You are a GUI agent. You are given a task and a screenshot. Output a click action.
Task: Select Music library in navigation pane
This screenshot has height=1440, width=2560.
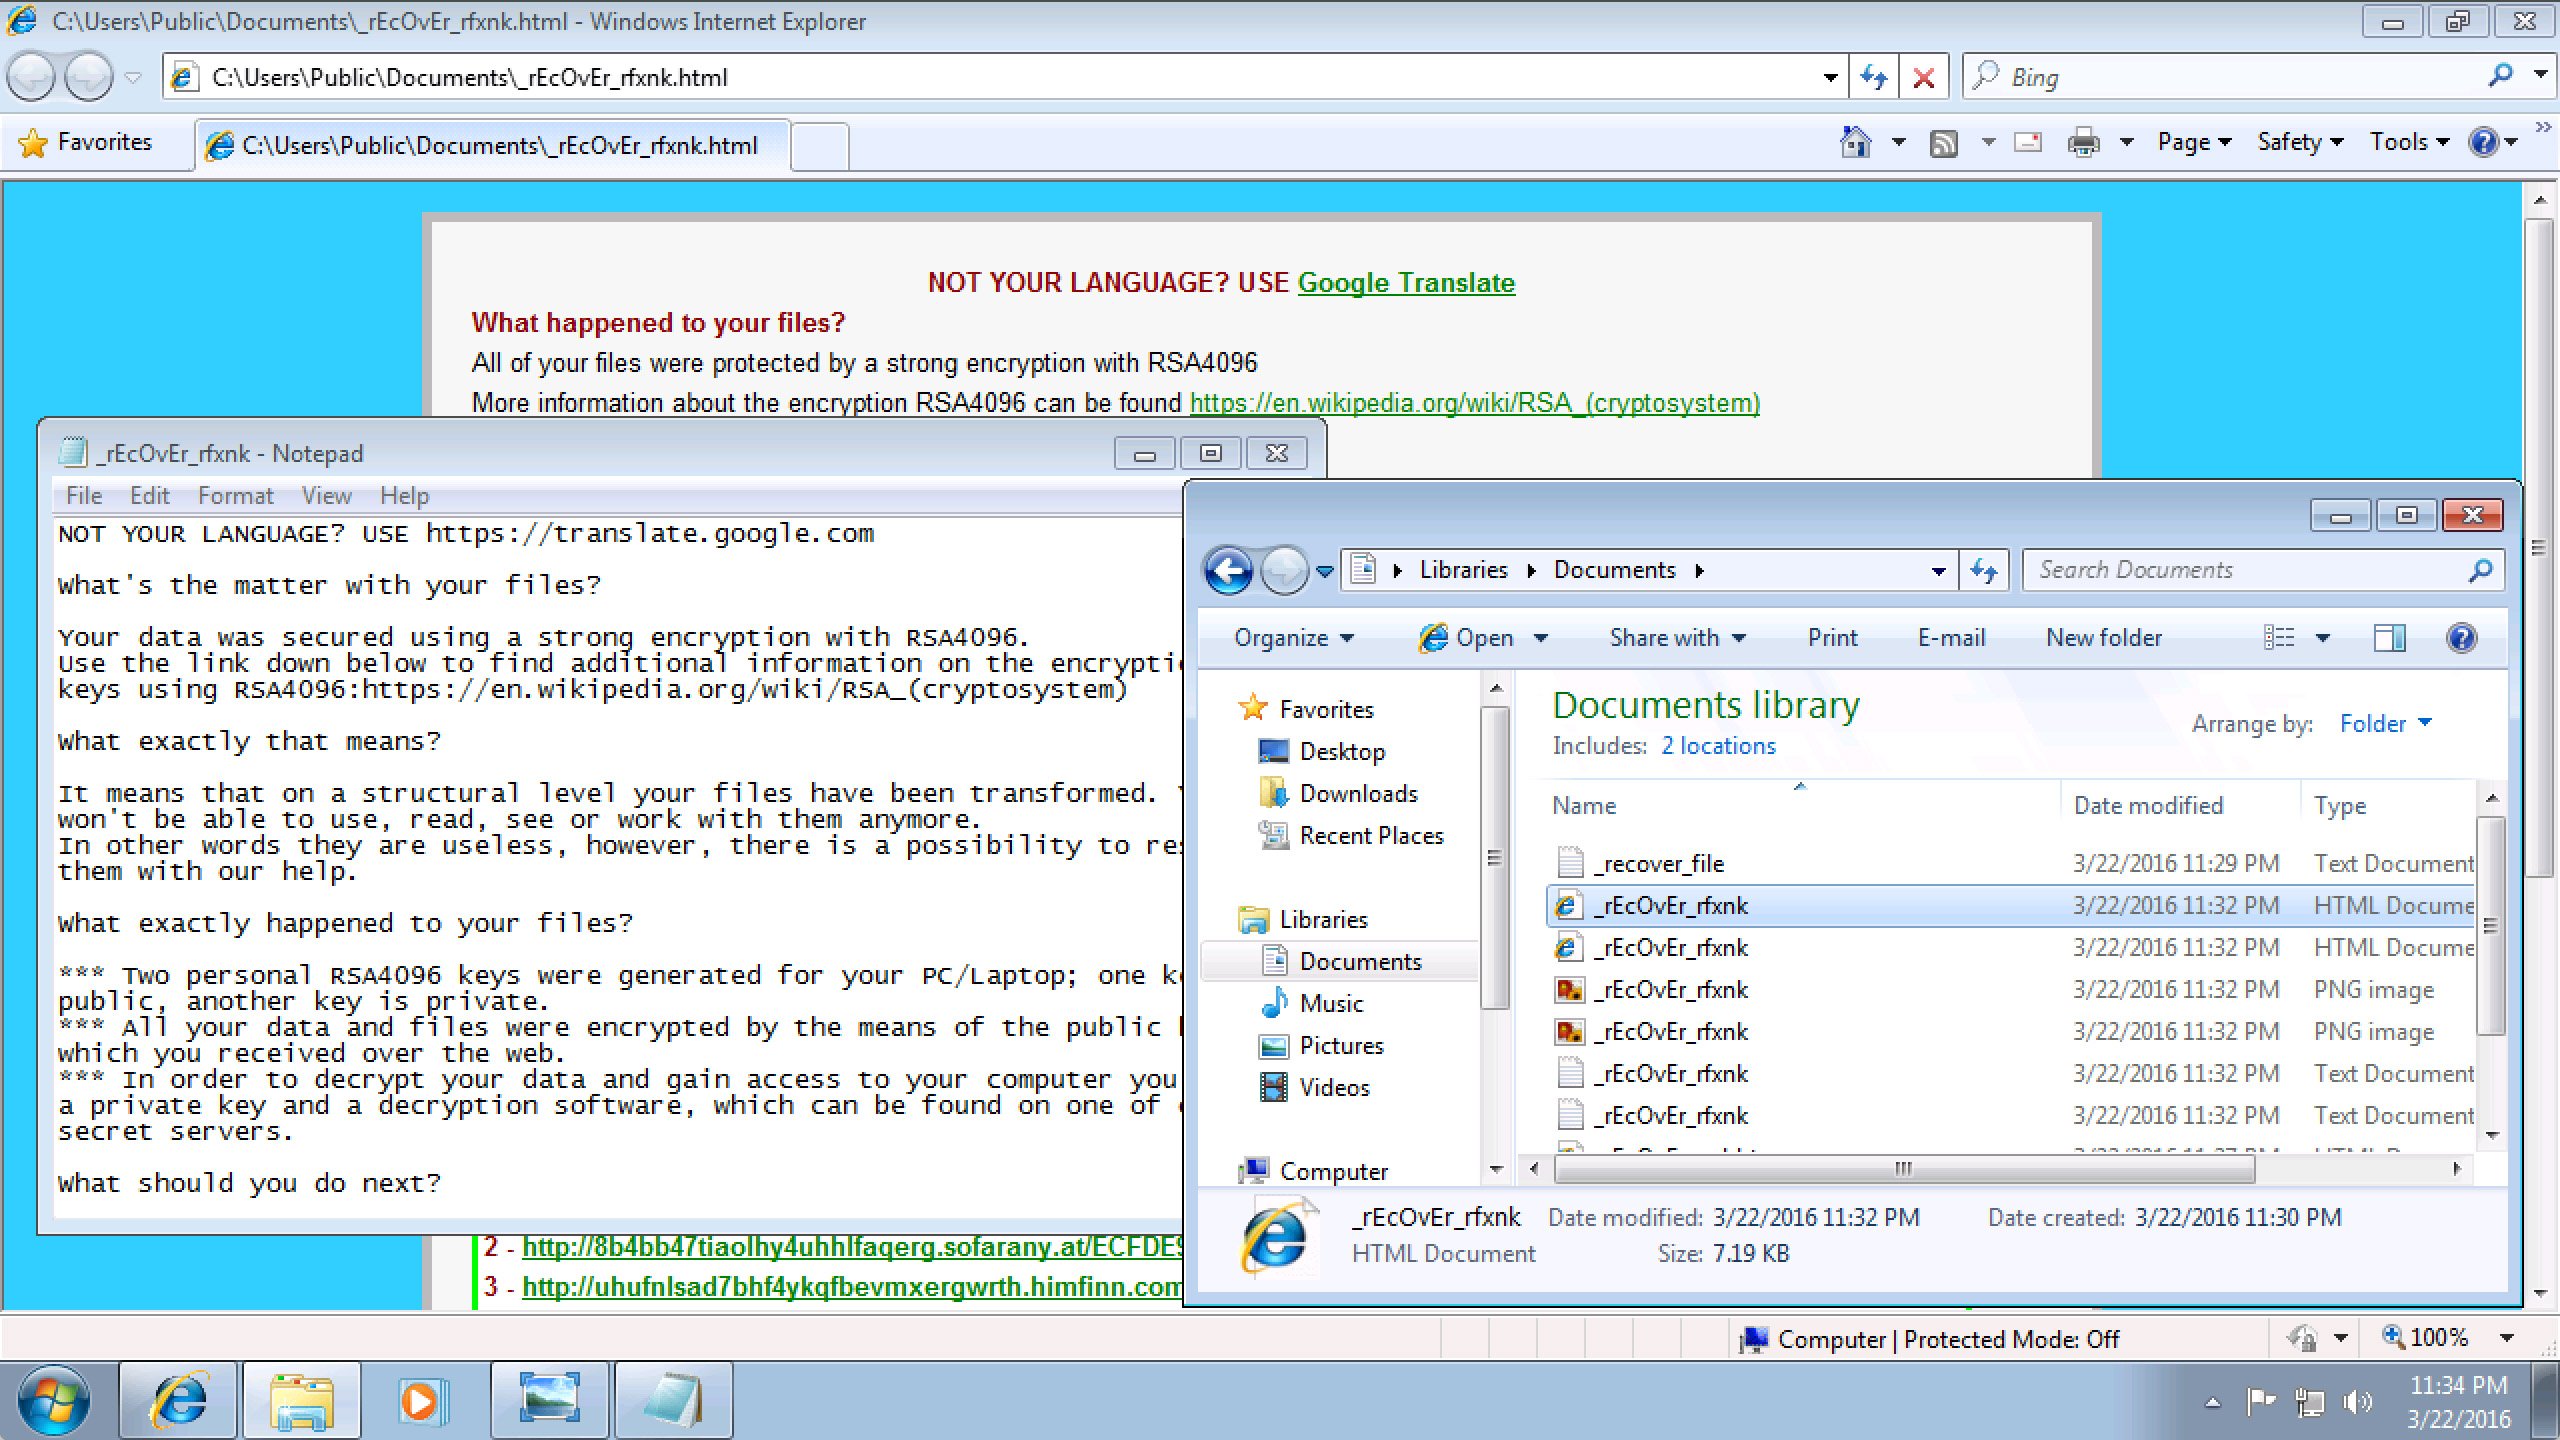coord(1331,1004)
